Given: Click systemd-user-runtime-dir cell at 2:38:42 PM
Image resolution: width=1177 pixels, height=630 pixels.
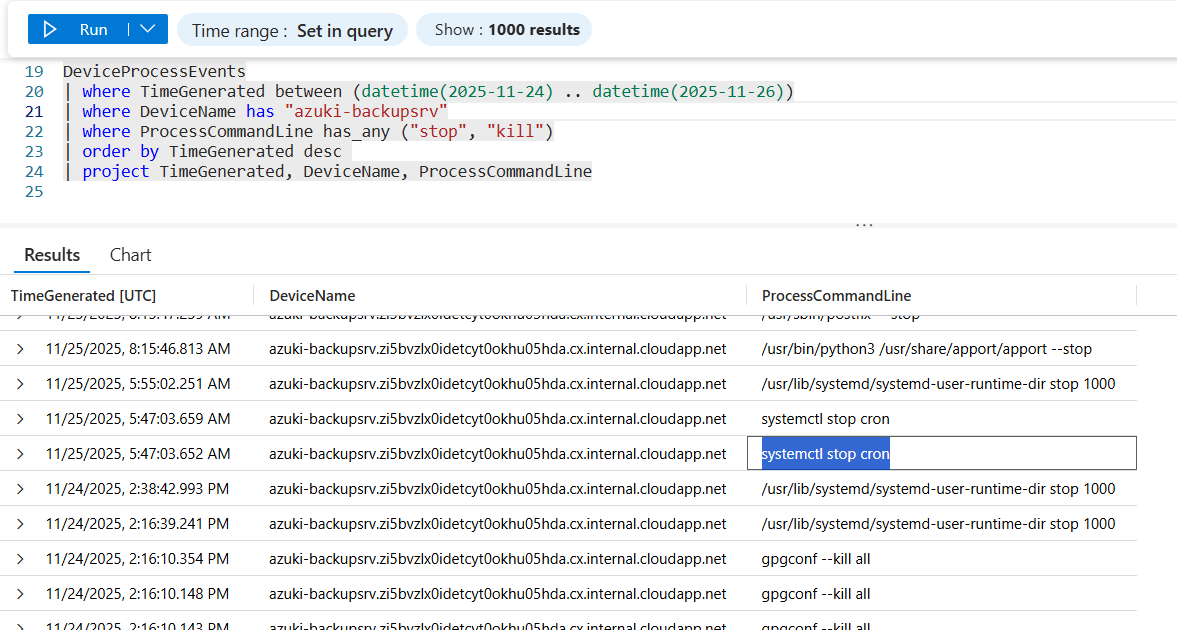Looking at the screenshot, I should pos(938,489).
